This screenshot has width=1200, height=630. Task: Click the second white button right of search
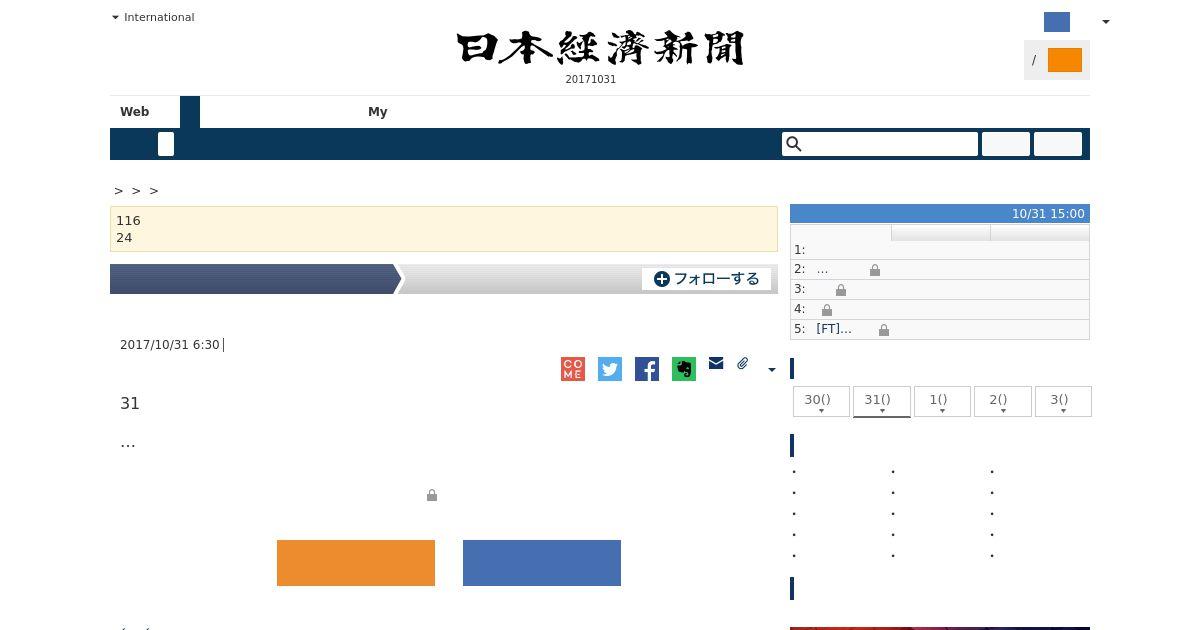pos(1058,144)
